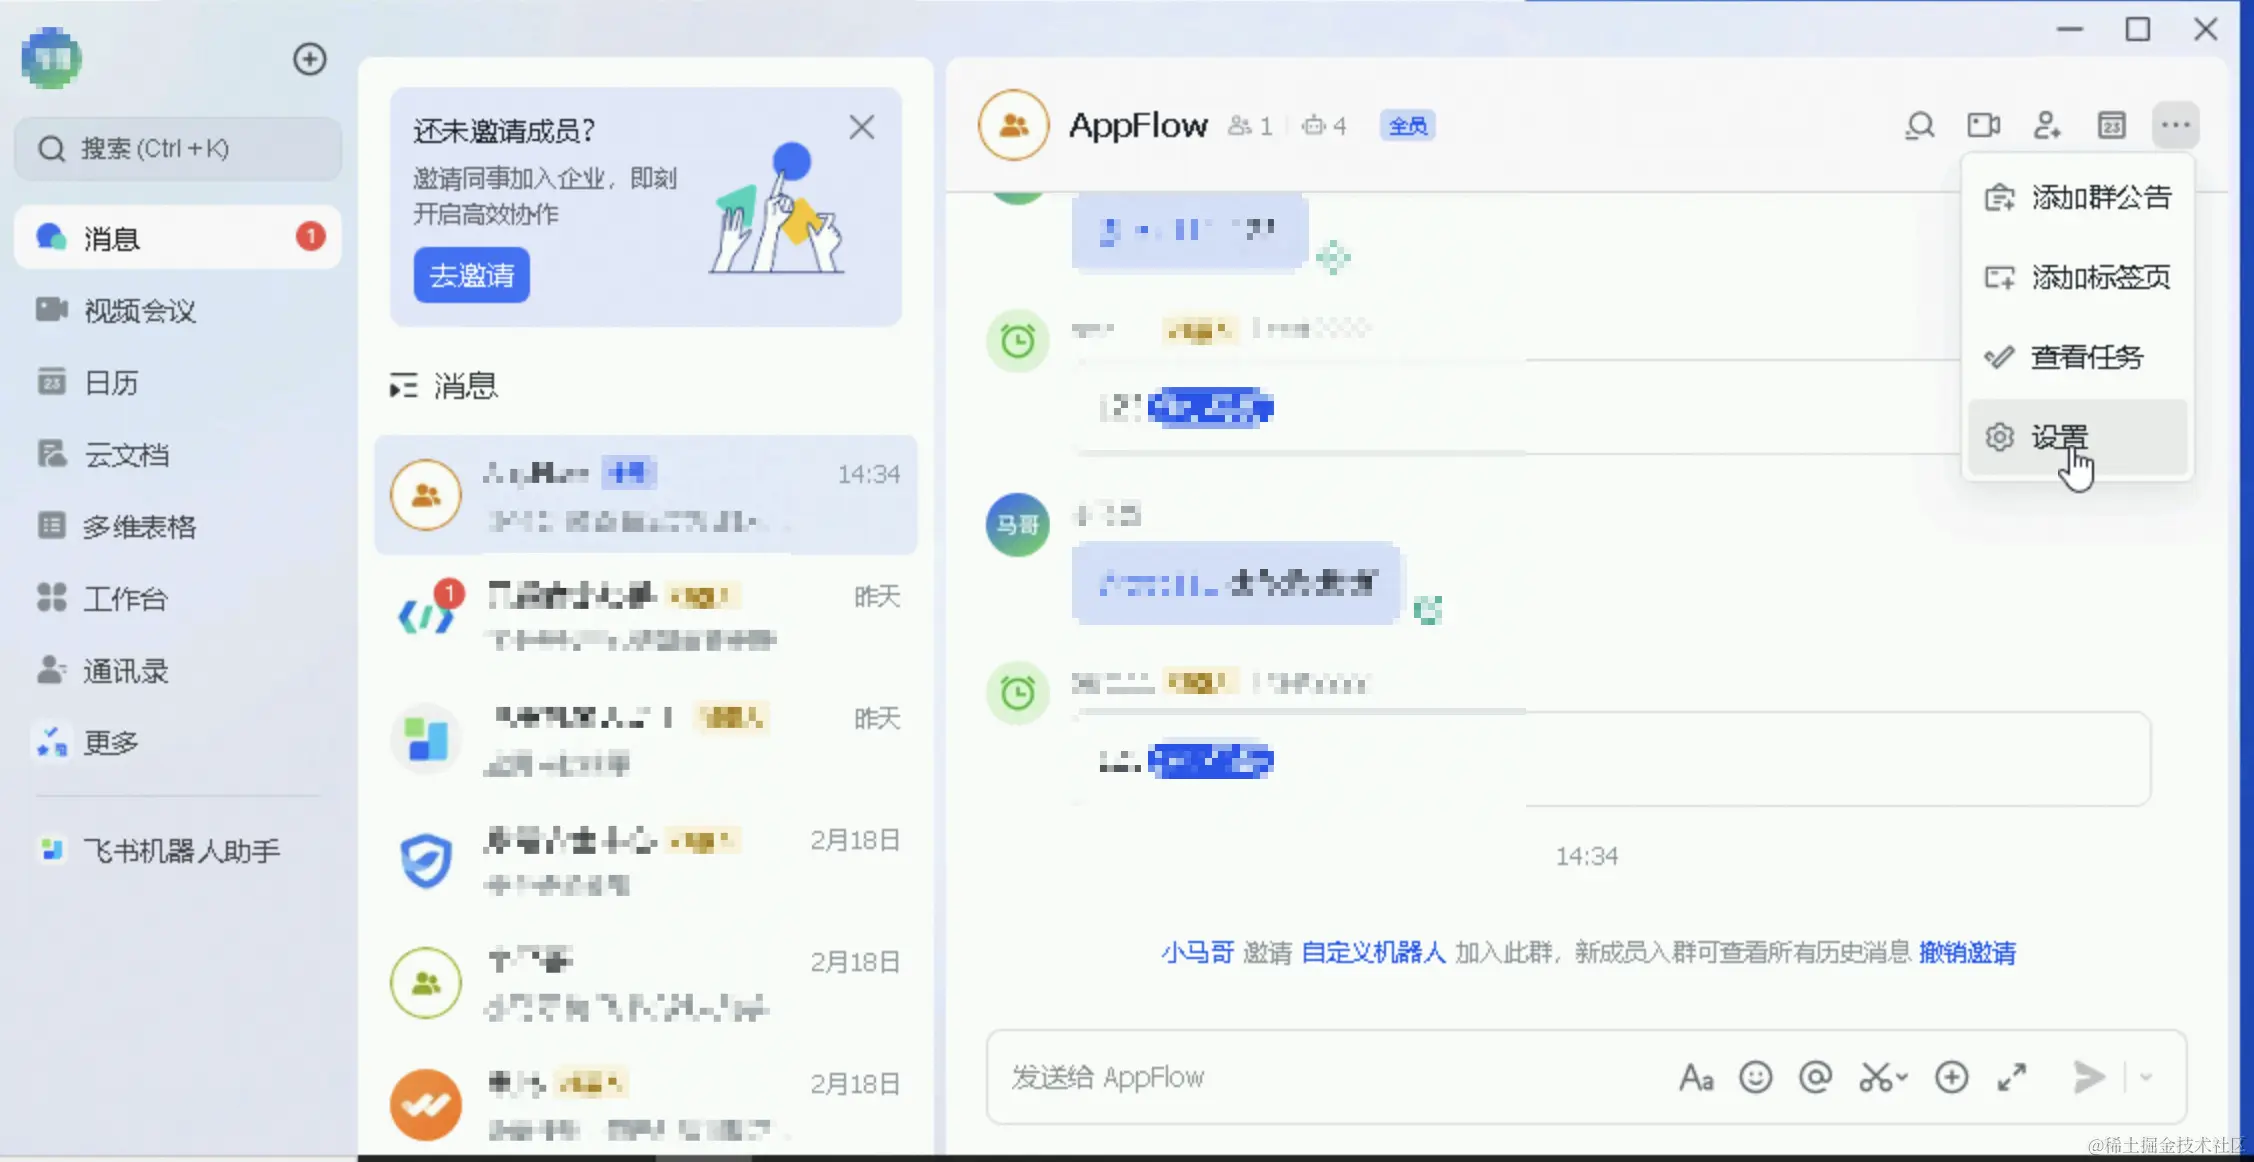Click add member icon in chat header
The image size is (2254, 1162).
tap(2047, 126)
